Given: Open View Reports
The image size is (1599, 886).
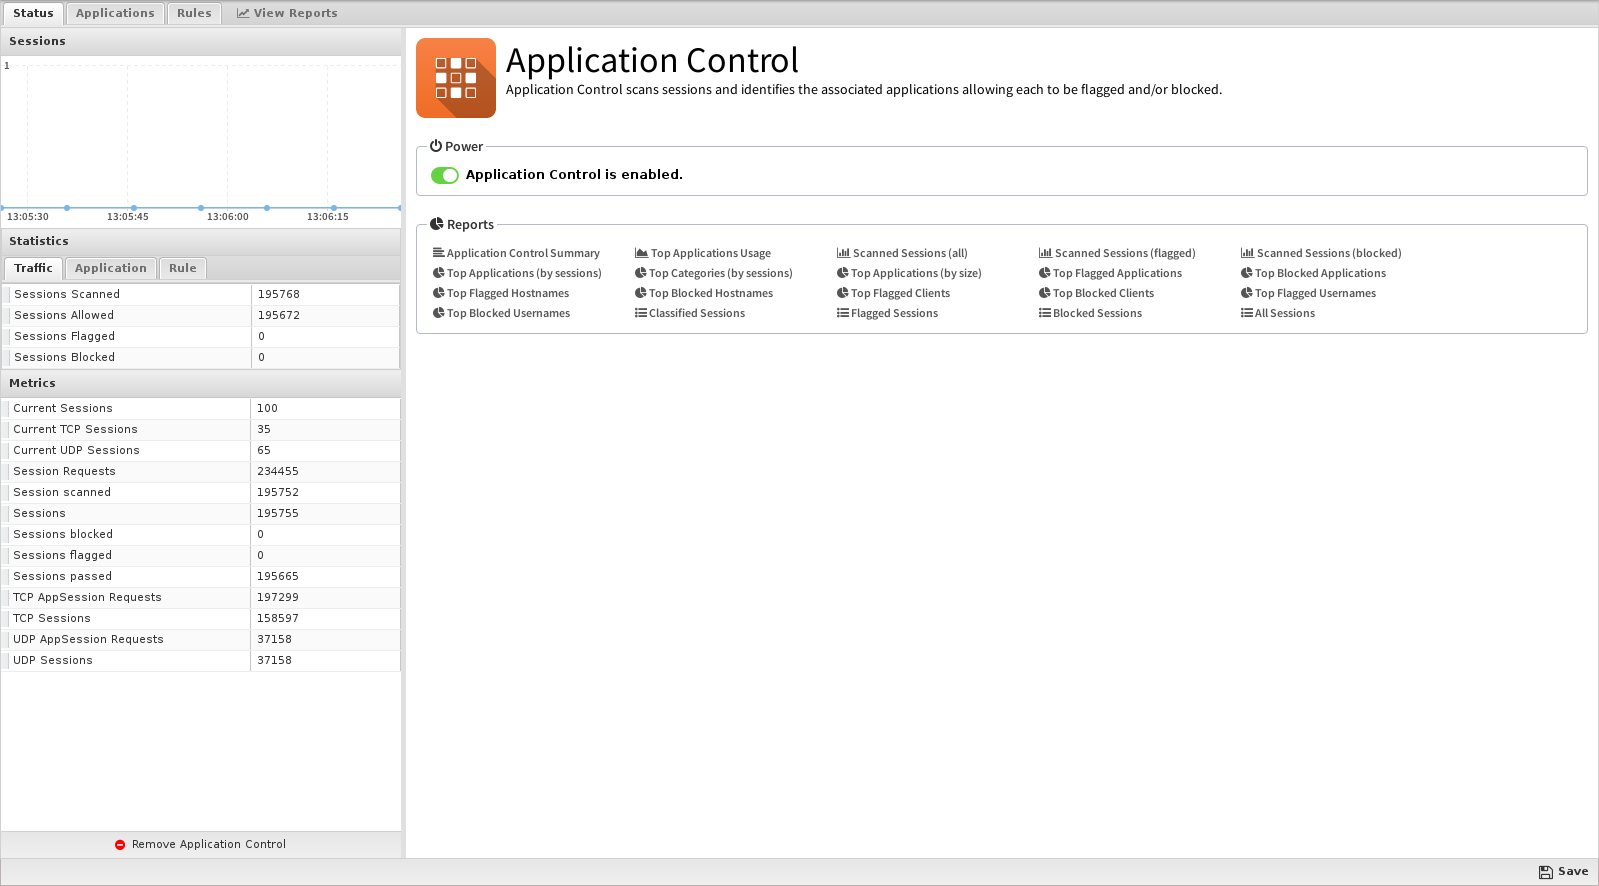Looking at the screenshot, I should [x=287, y=13].
